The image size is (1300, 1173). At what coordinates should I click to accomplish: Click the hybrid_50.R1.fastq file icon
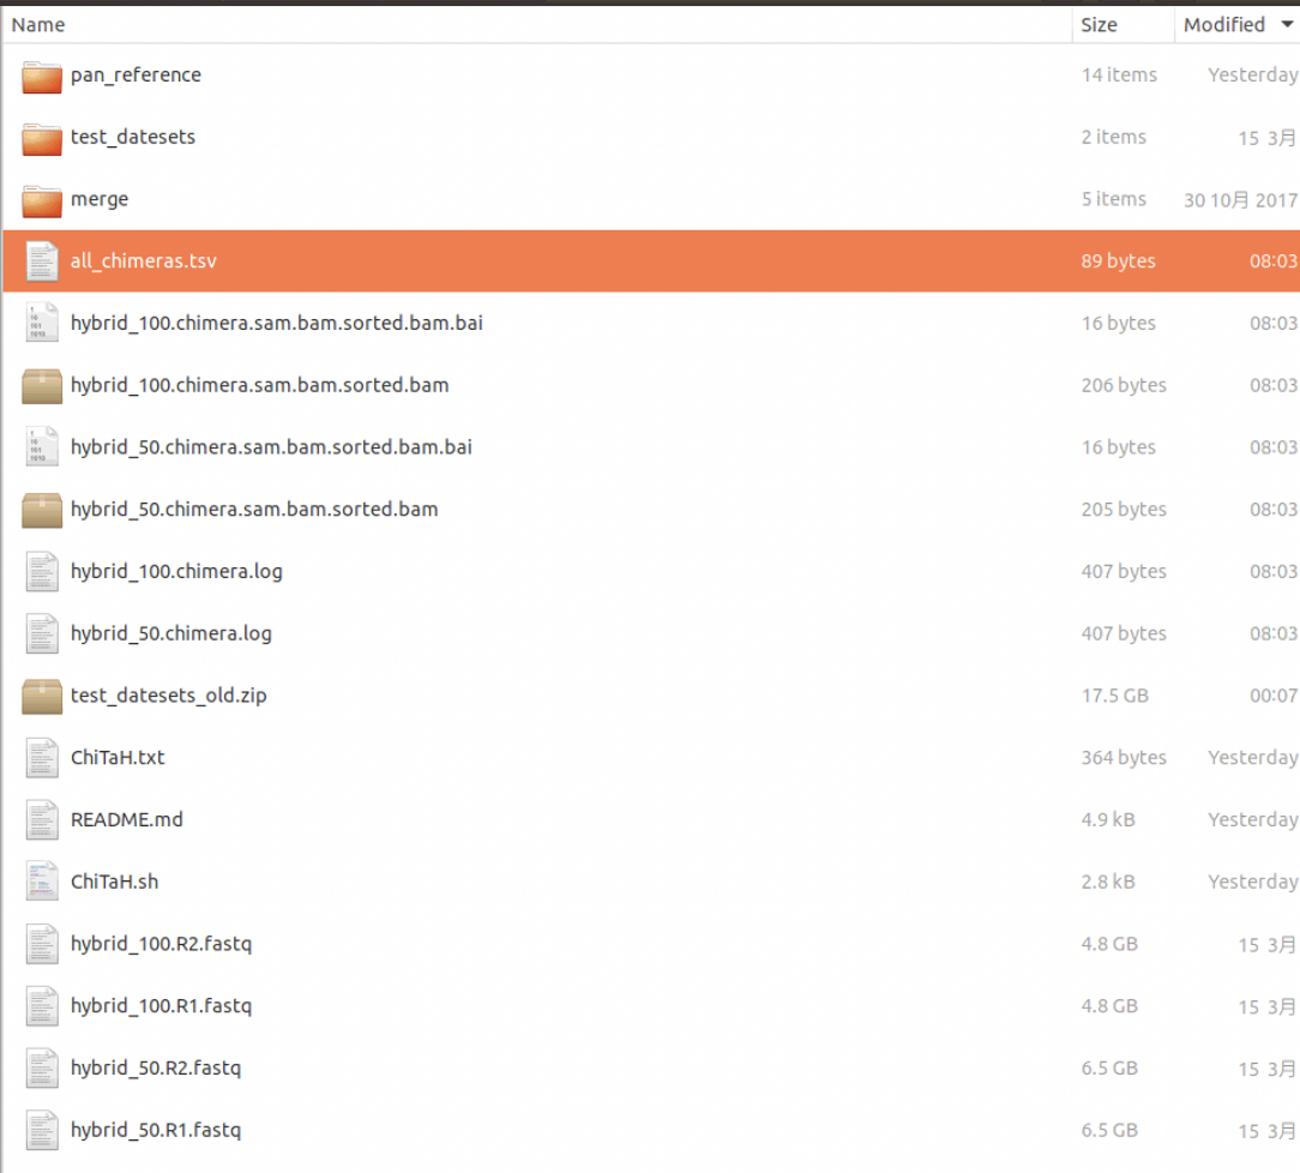(42, 1130)
